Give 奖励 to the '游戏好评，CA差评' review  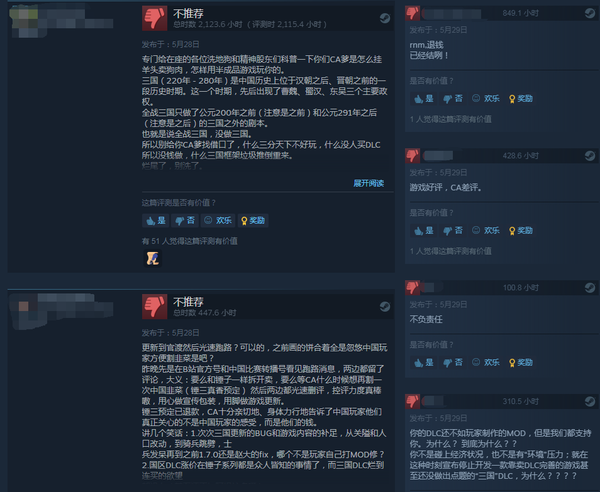tap(520, 231)
